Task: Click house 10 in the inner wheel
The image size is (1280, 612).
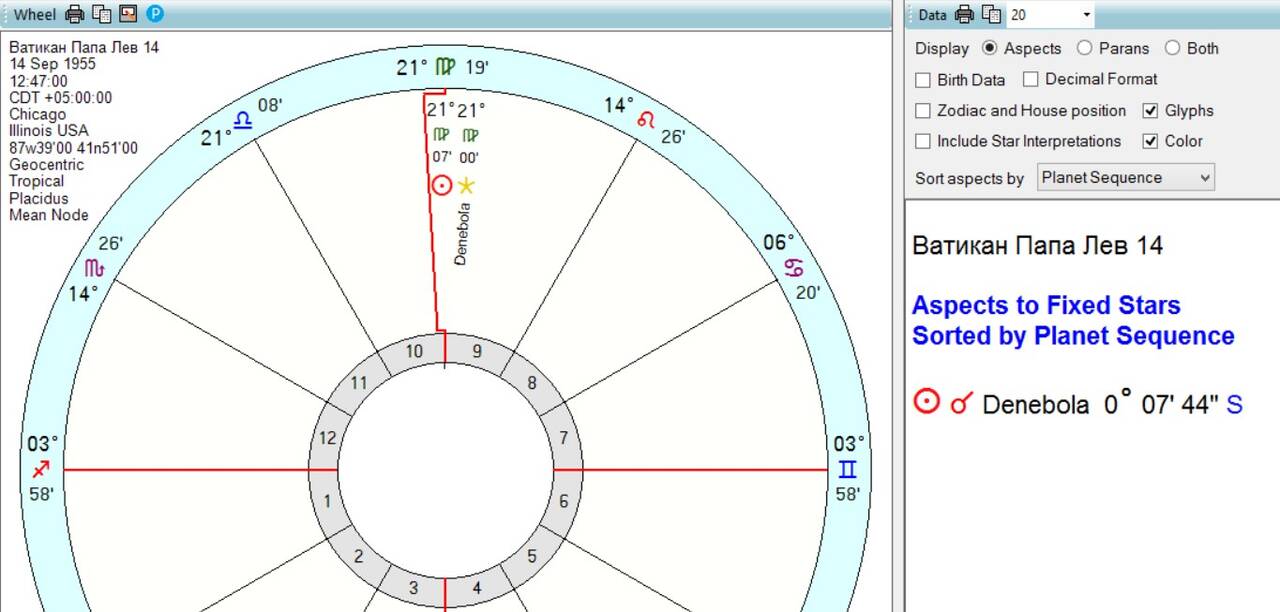Action: pyautogui.click(x=414, y=351)
